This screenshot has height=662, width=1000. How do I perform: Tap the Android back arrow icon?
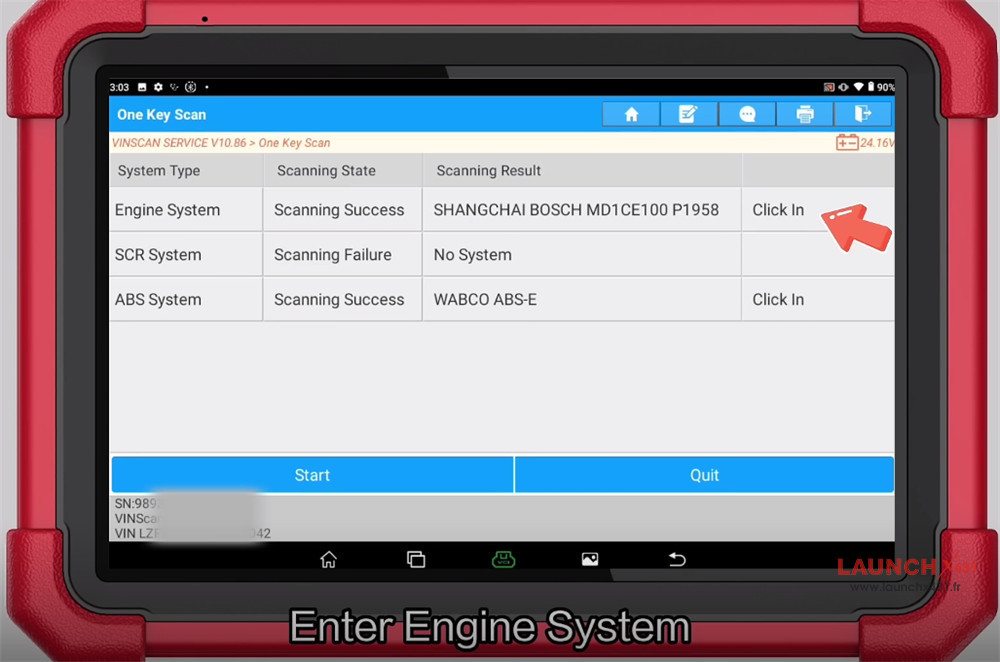[x=677, y=559]
